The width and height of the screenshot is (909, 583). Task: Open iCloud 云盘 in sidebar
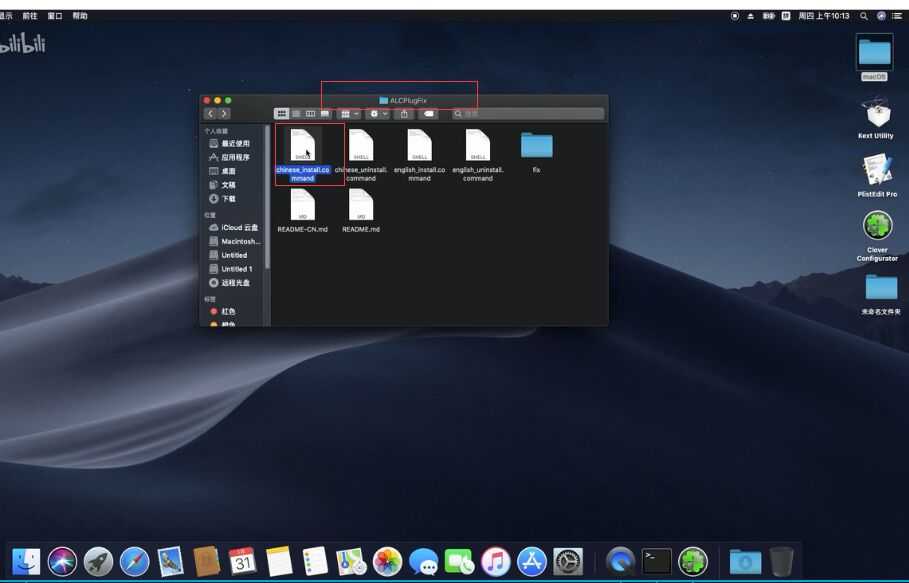234,227
